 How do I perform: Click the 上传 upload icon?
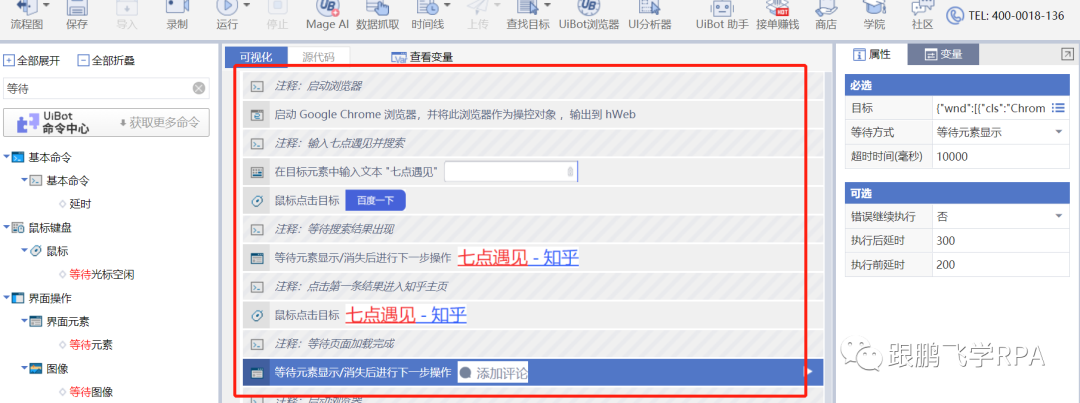coord(478,15)
